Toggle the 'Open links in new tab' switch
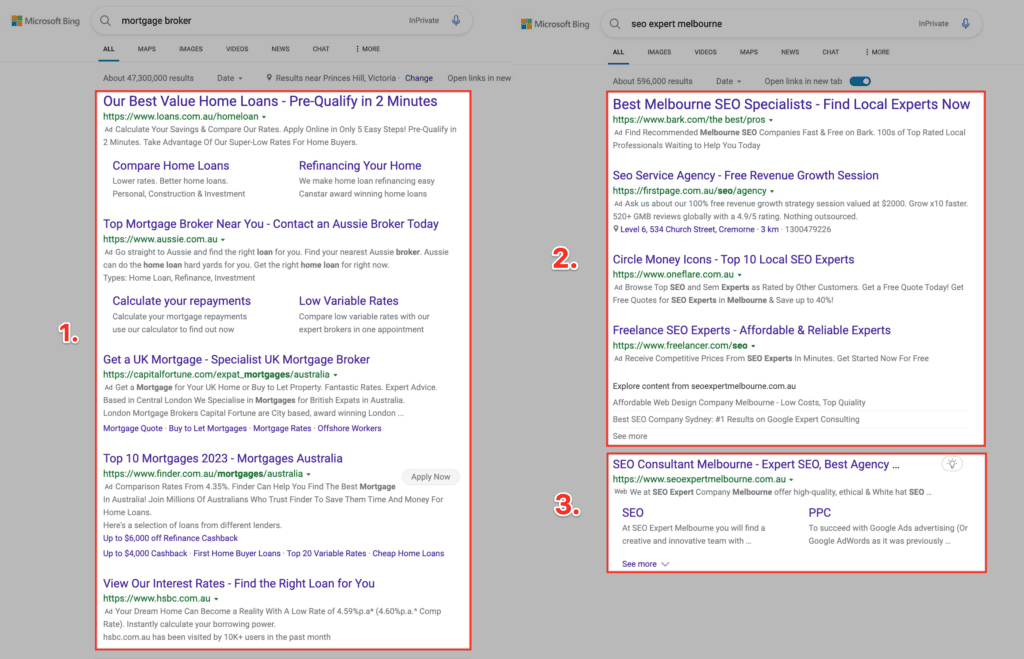This screenshot has height=659, width=1024. pyautogui.click(x=859, y=81)
